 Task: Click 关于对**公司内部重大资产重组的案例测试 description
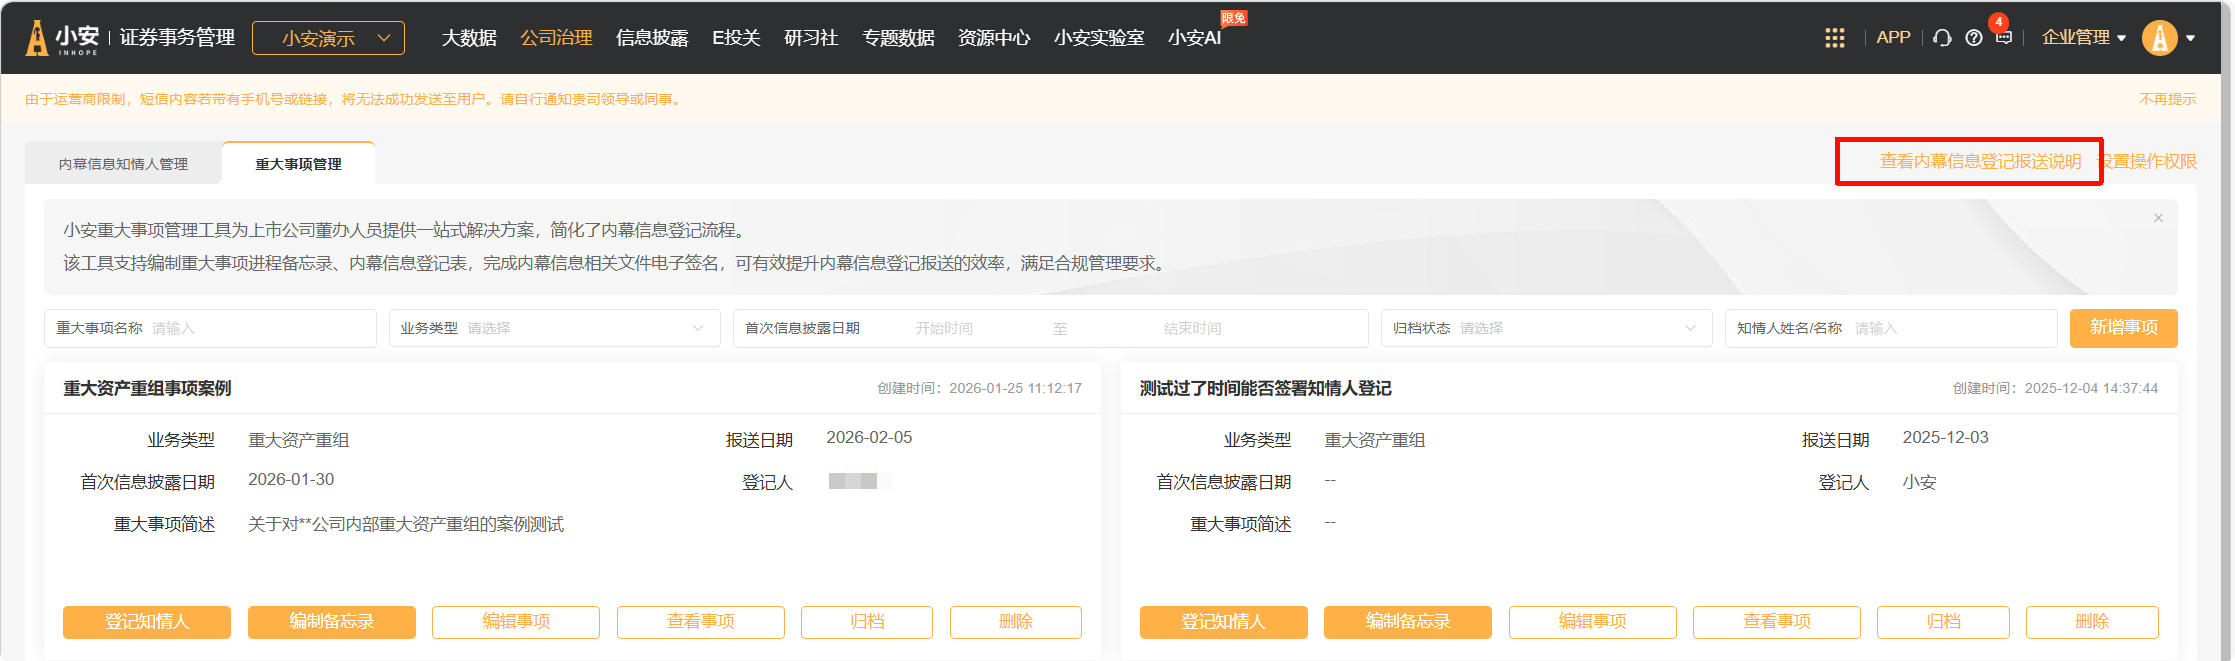pos(406,524)
